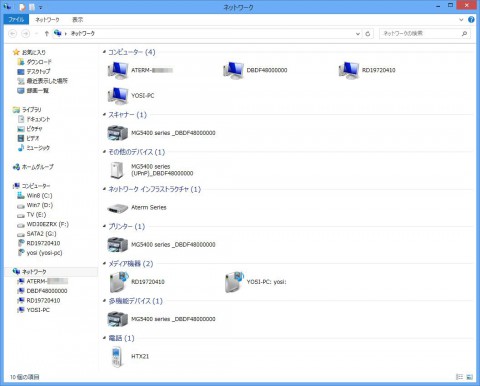Viewport: 480px width, 386px height.
Task: Switch to details view layout icon
Action: tap(459, 377)
